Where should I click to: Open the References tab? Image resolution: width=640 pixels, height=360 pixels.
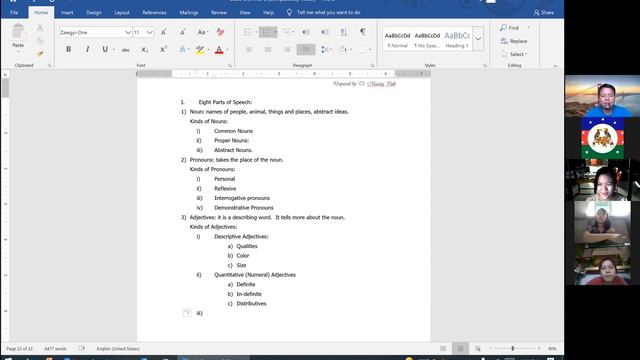pyautogui.click(x=154, y=13)
